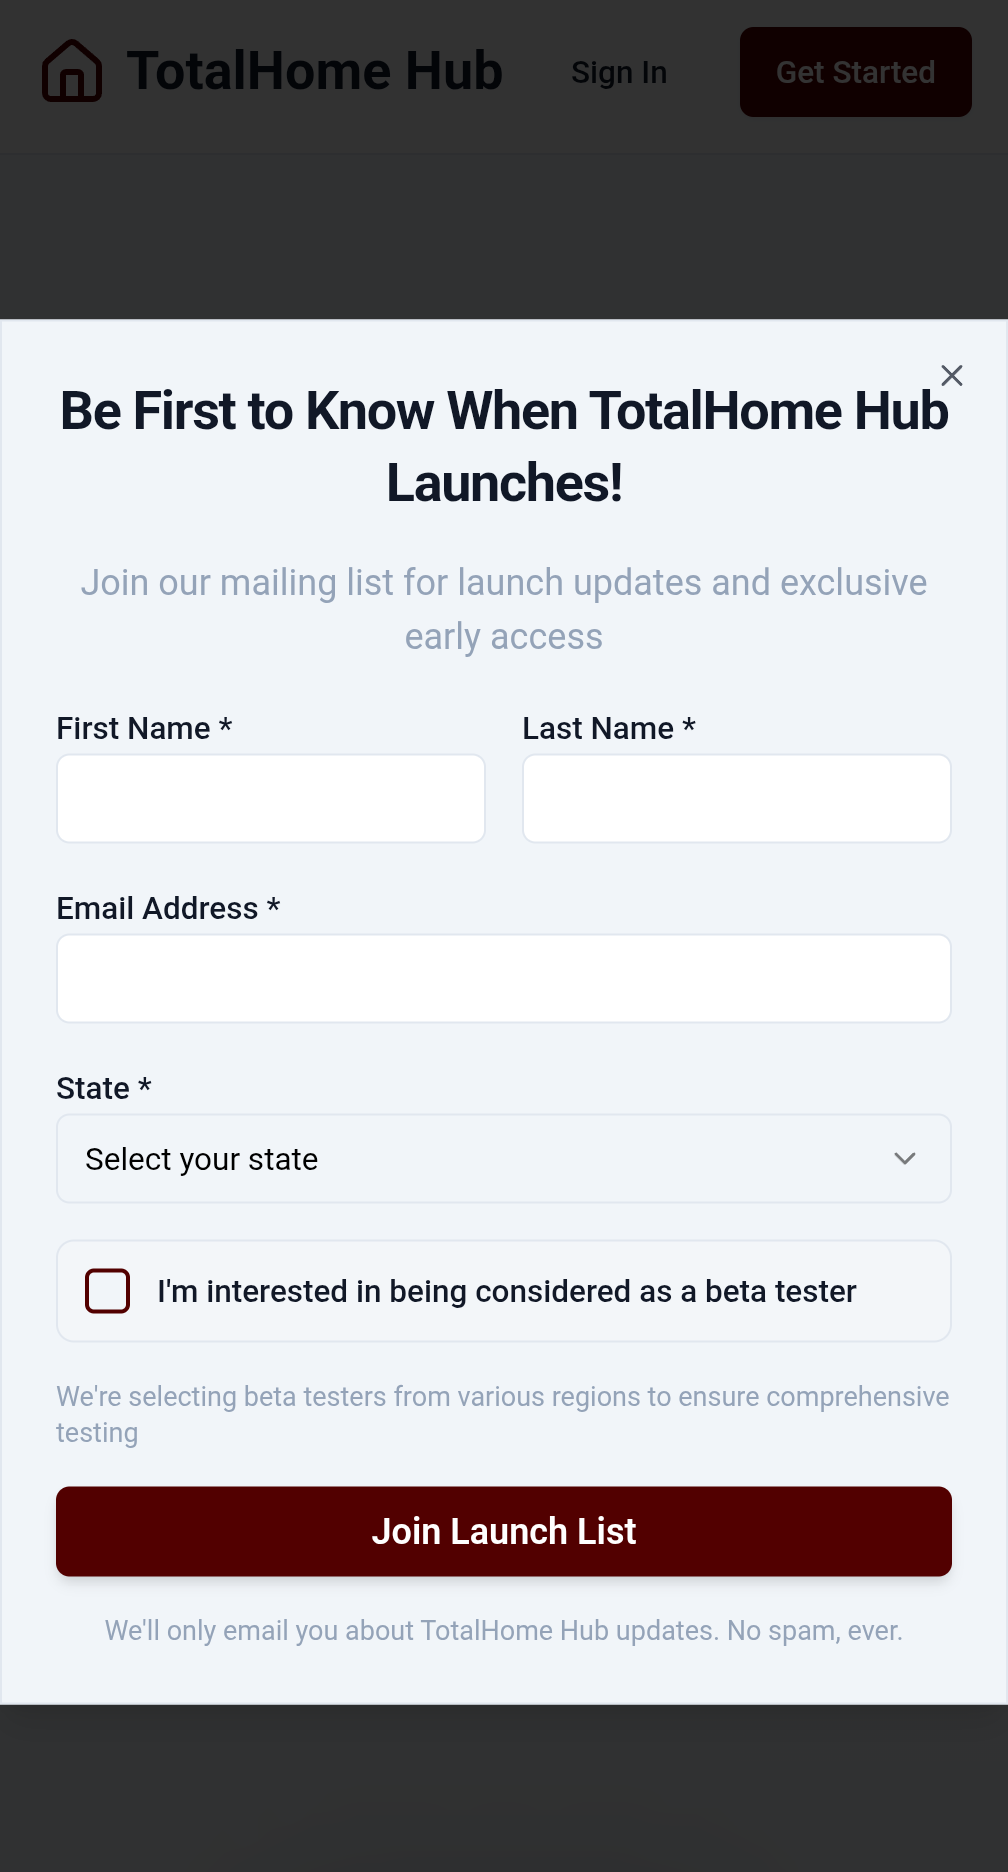1008x1872 pixels.
Task: Close the launch signup dialog
Action: click(951, 376)
